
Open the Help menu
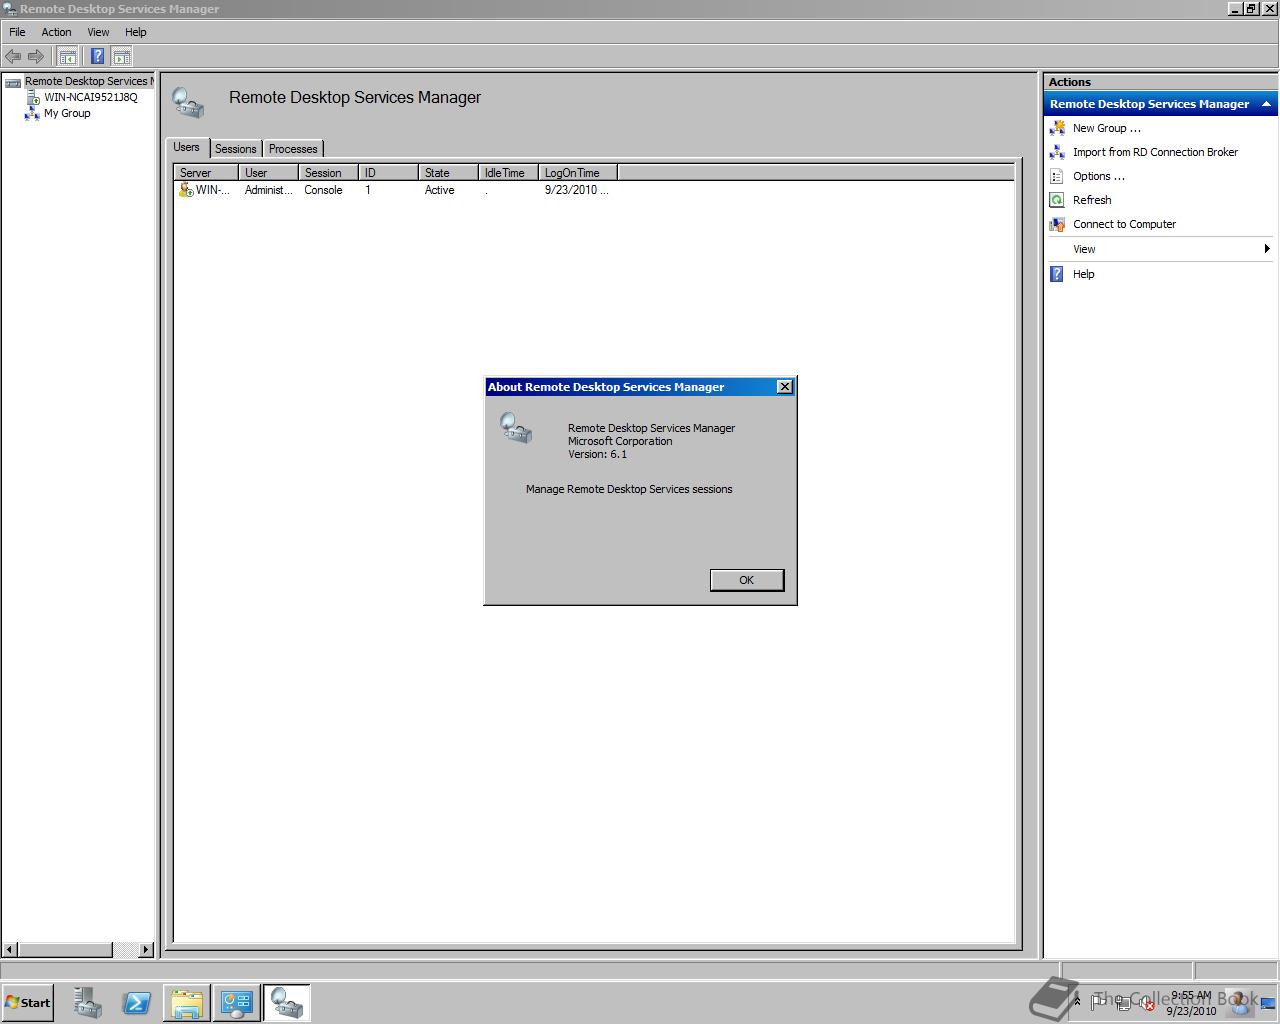(x=135, y=32)
